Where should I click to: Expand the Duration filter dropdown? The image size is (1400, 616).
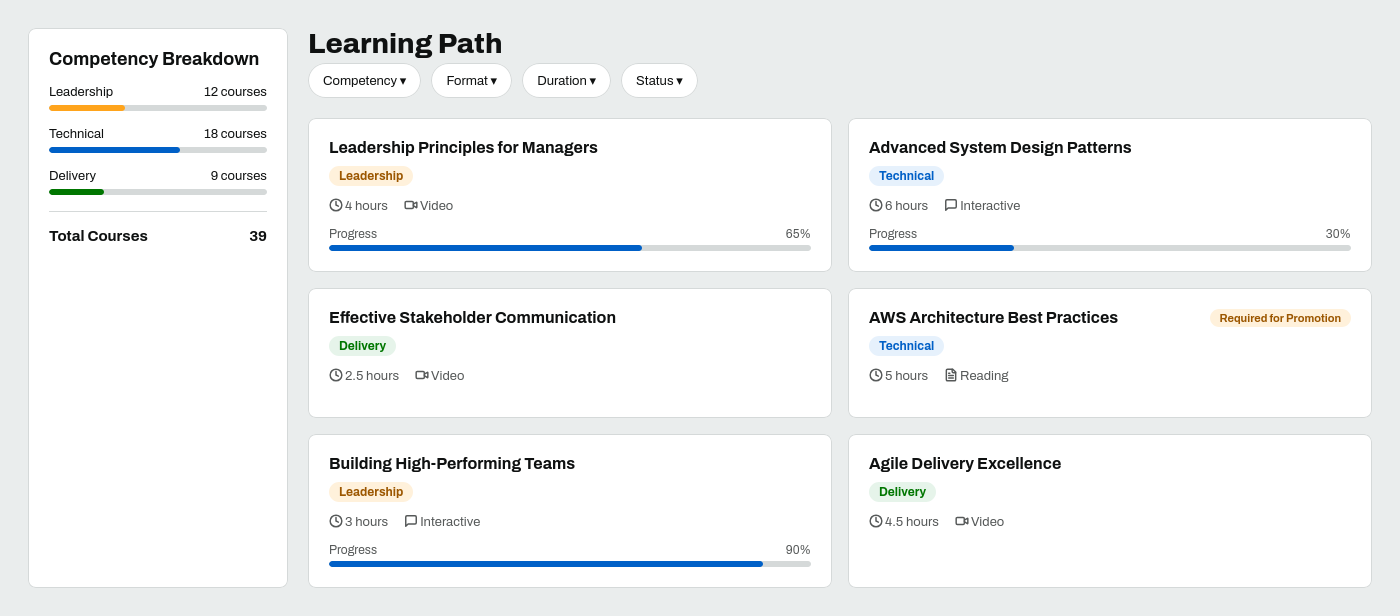coord(566,81)
